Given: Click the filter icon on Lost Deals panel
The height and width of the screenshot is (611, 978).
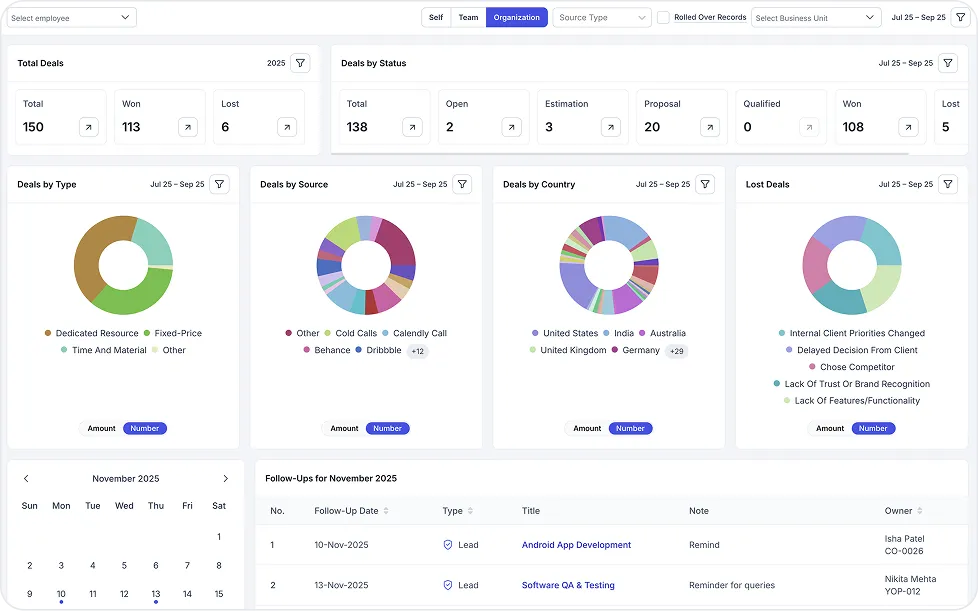Looking at the screenshot, I should click(x=948, y=184).
